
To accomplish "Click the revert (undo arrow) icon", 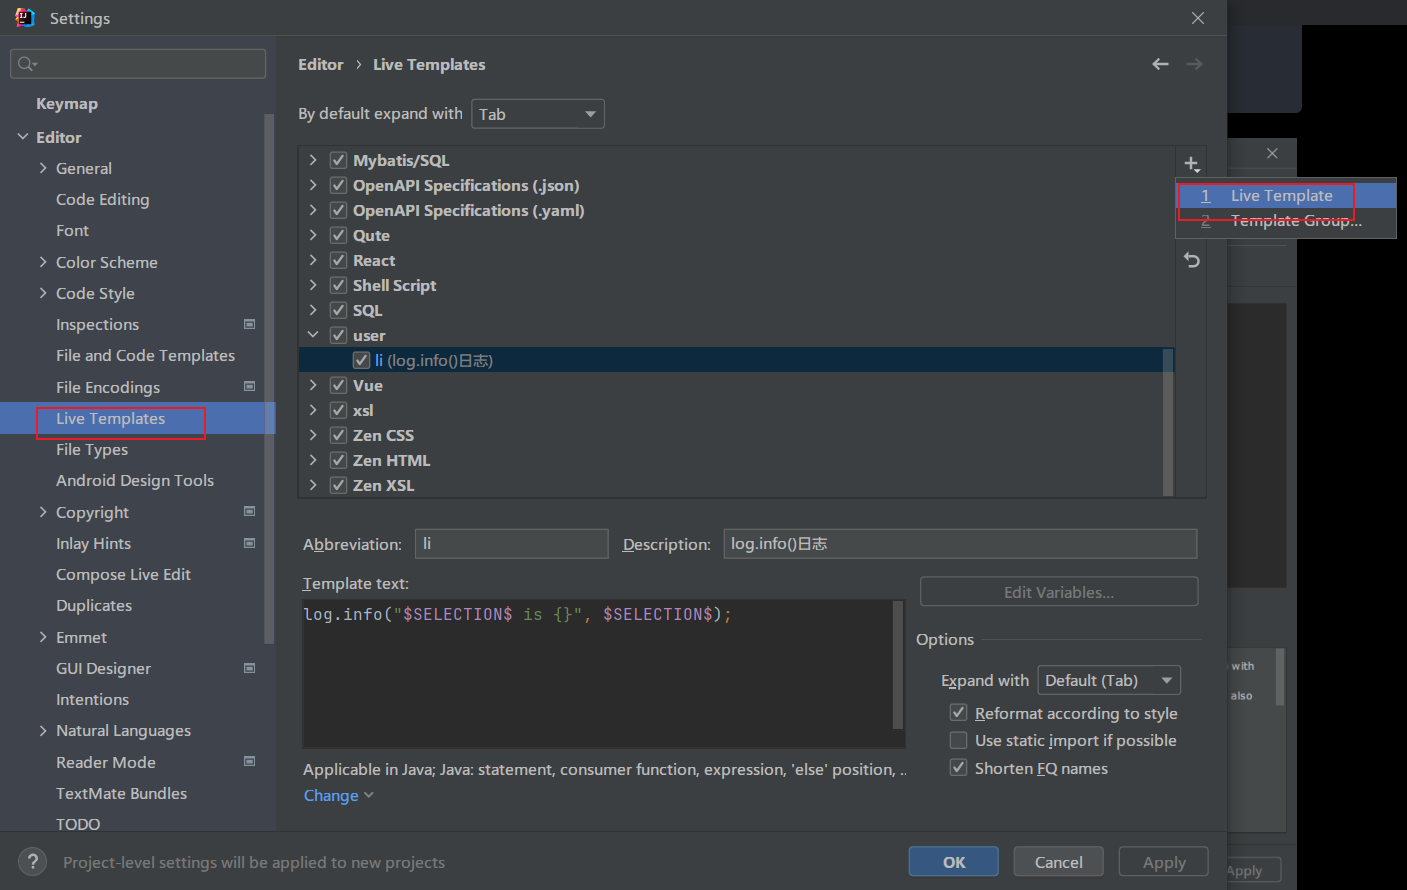I will (1191, 260).
